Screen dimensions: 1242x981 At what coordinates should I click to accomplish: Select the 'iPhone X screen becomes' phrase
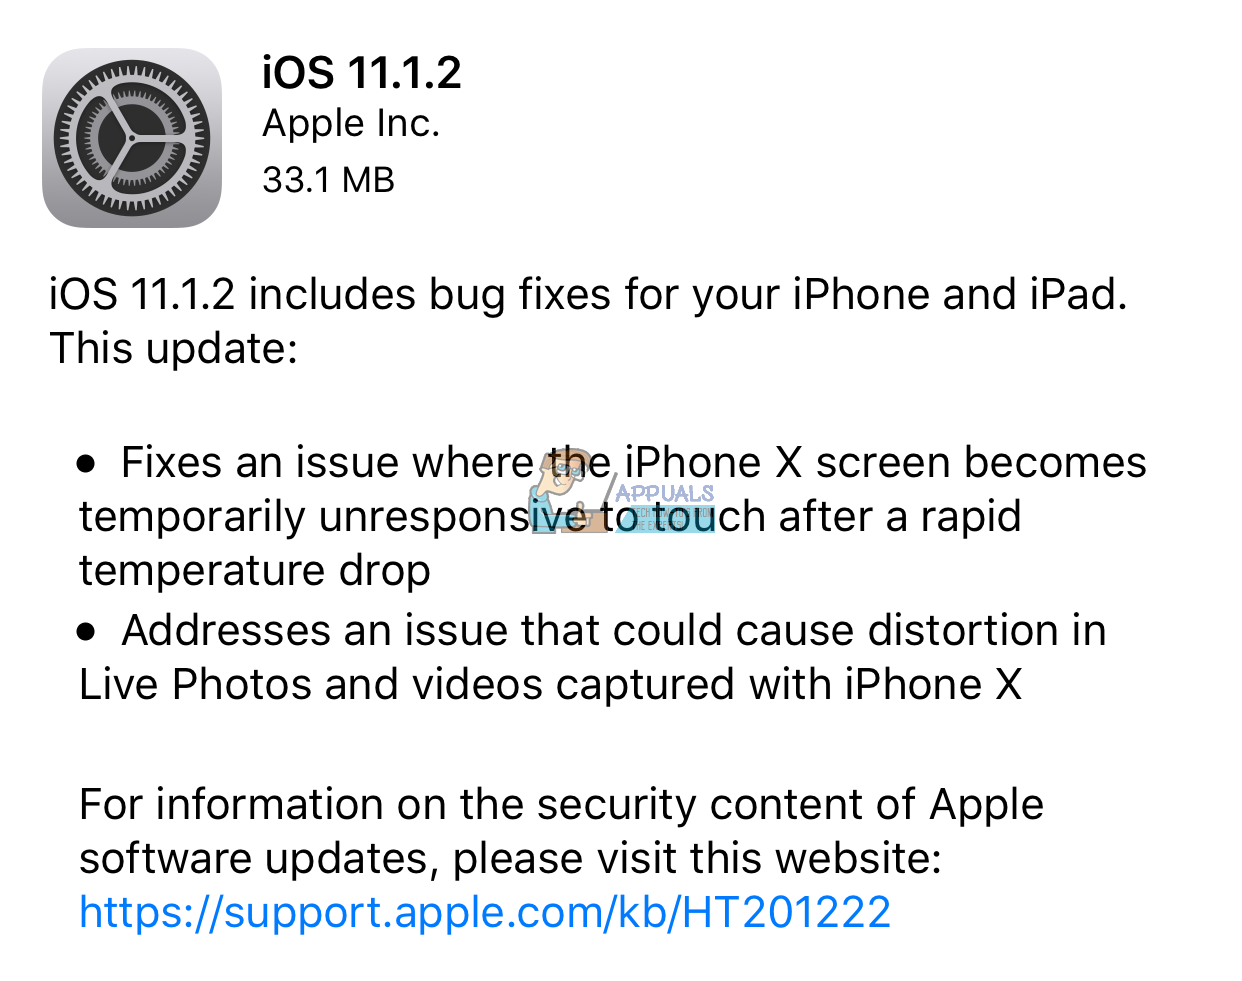886,463
